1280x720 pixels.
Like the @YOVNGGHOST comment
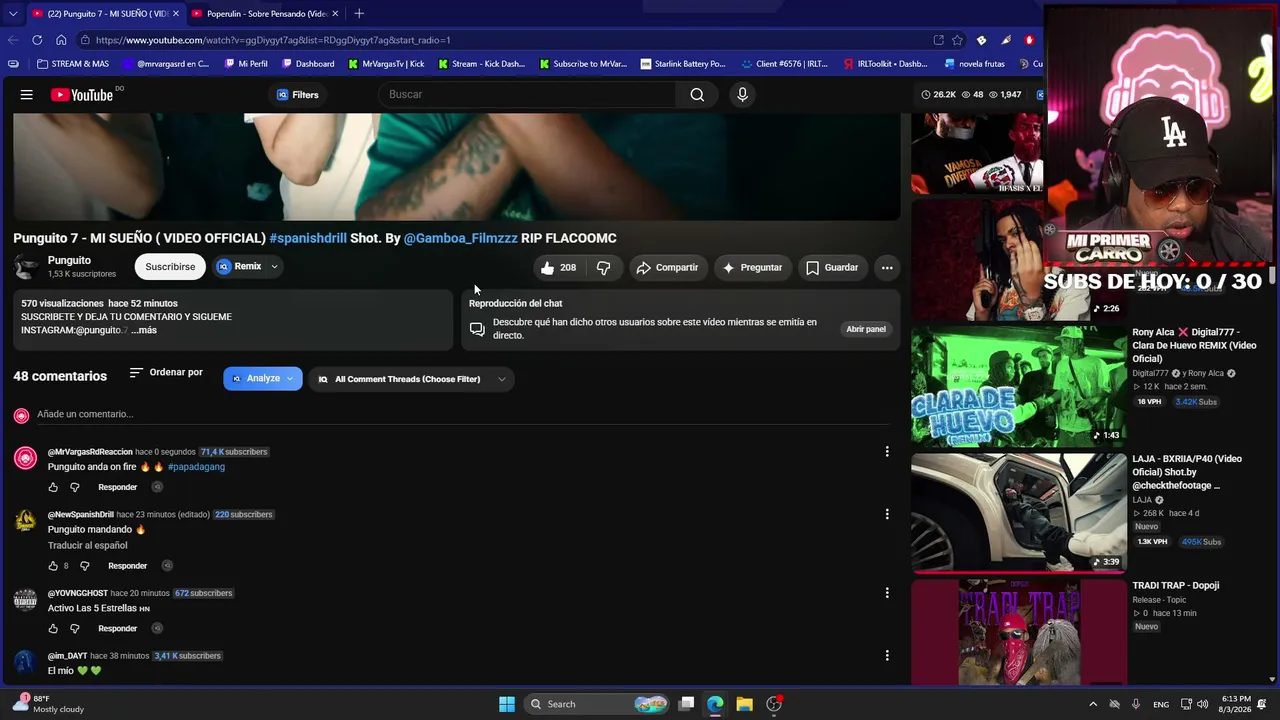[x=53, y=629]
